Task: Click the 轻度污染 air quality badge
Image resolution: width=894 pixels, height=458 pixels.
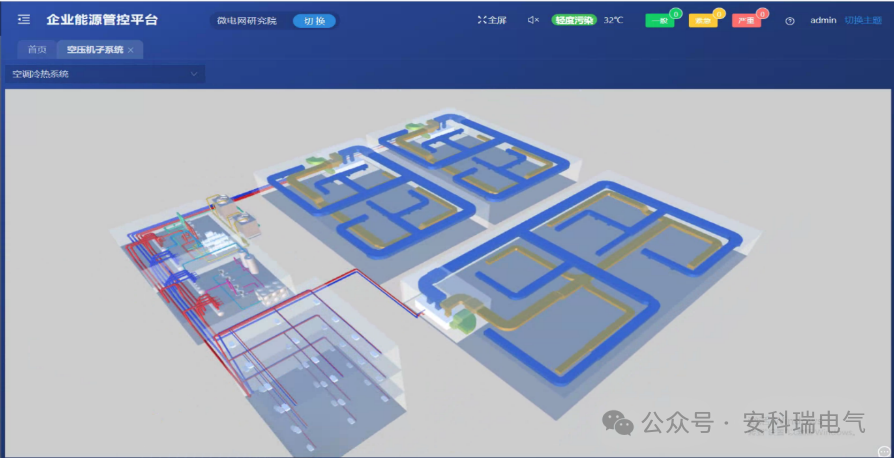Action: [574, 20]
